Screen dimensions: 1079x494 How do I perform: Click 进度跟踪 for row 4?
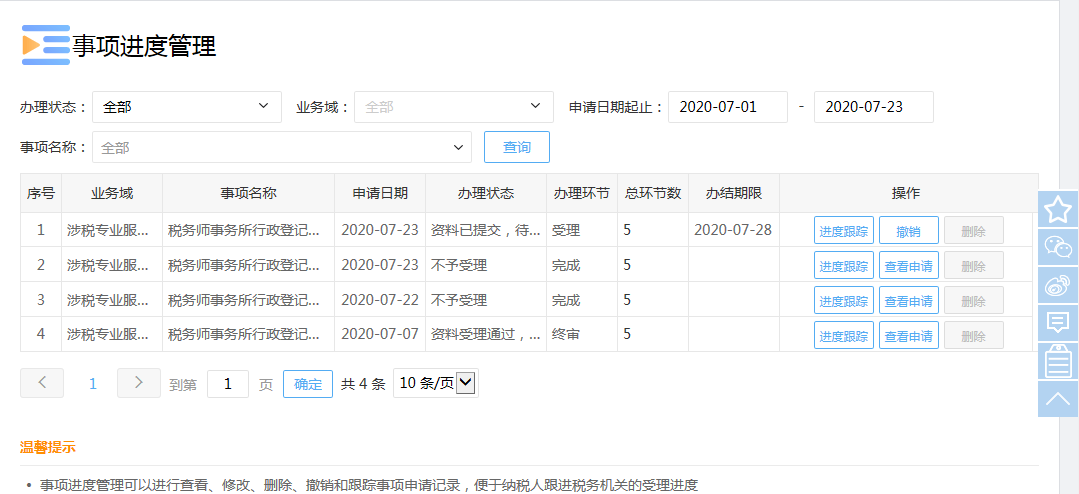[844, 335]
